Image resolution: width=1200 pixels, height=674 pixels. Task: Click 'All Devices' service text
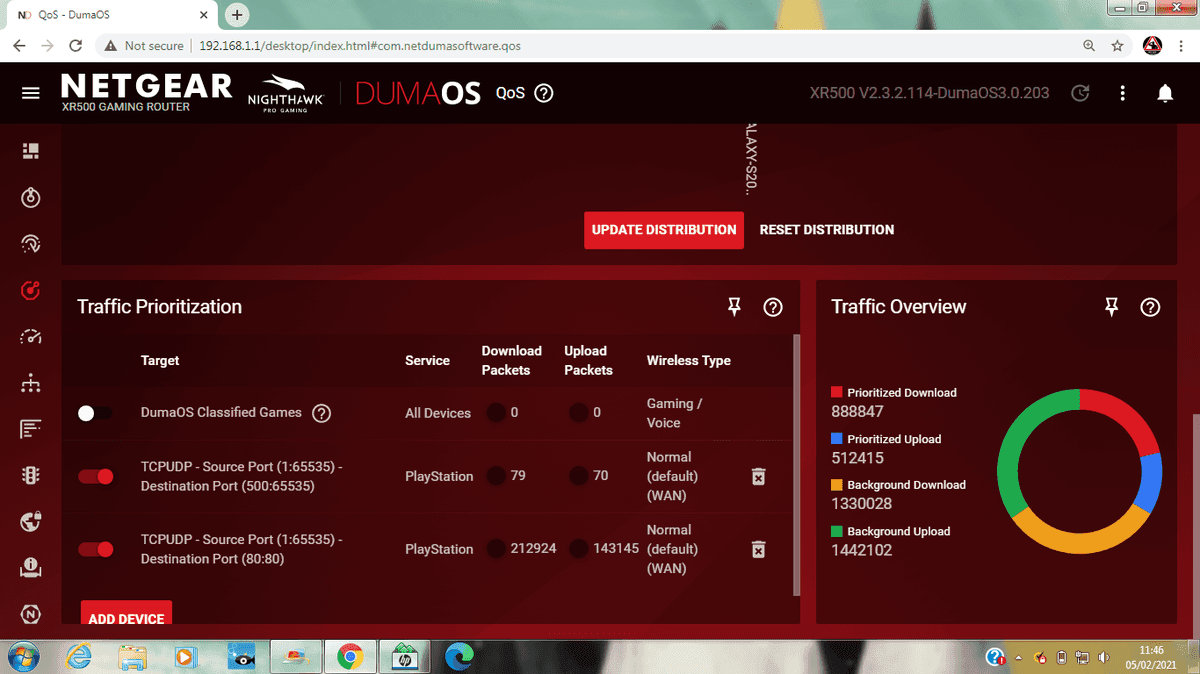[438, 413]
